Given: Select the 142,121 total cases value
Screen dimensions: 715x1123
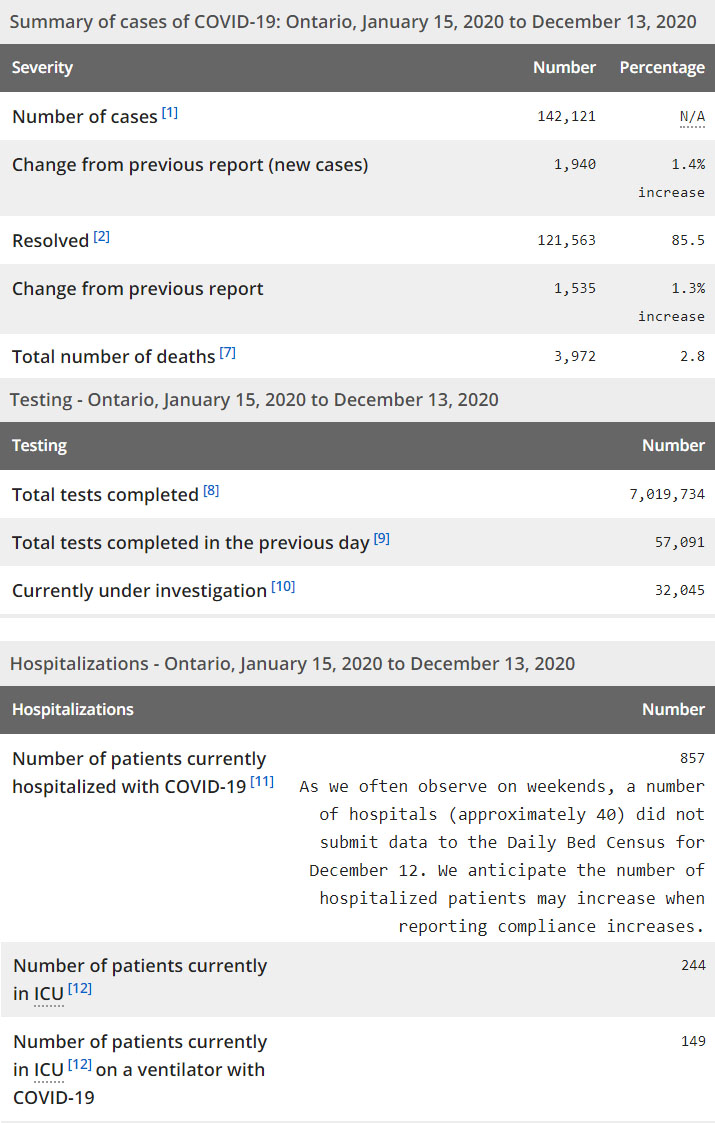Looking at the screenshot, I should coord(566,116).
